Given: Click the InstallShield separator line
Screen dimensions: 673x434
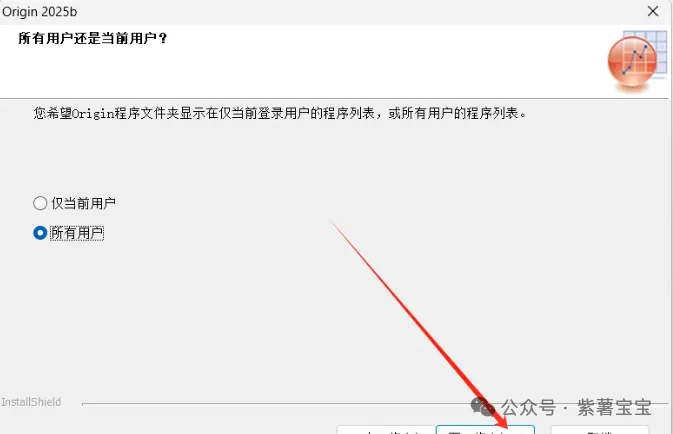Looking at the screenshot, I should tap(375, 404).
